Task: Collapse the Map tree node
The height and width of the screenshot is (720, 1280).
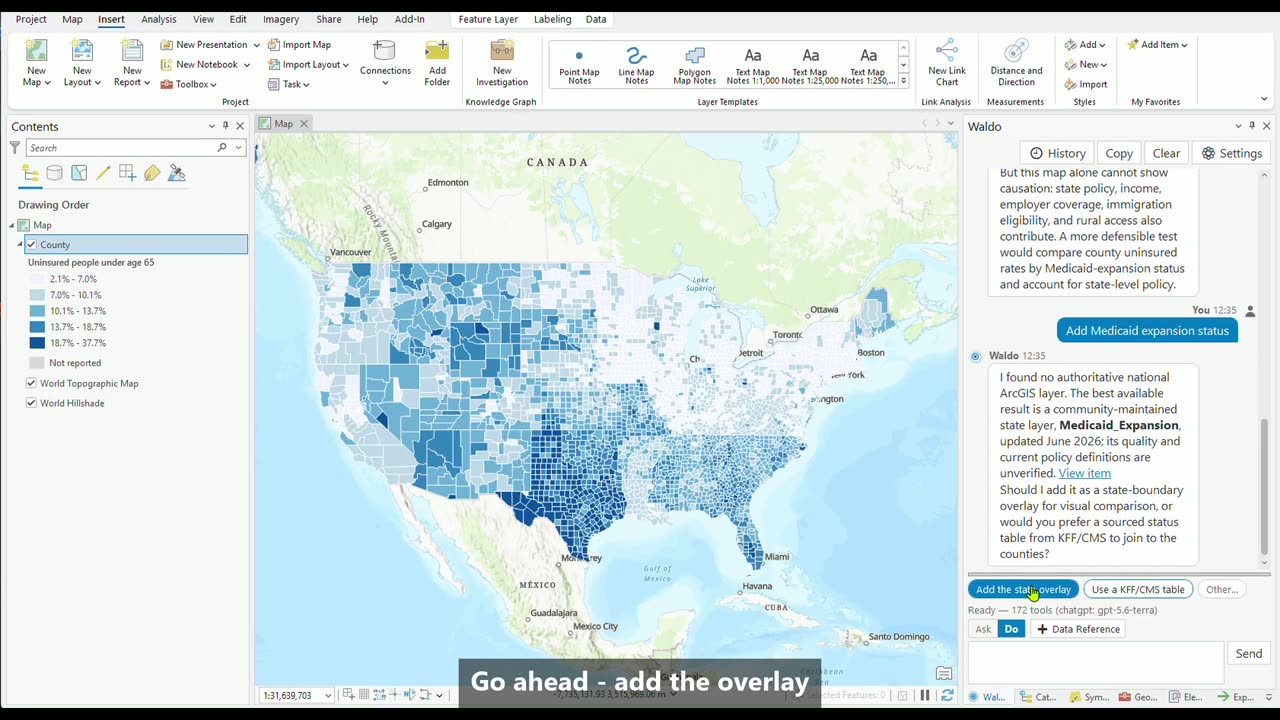Action: click(12, 225)
